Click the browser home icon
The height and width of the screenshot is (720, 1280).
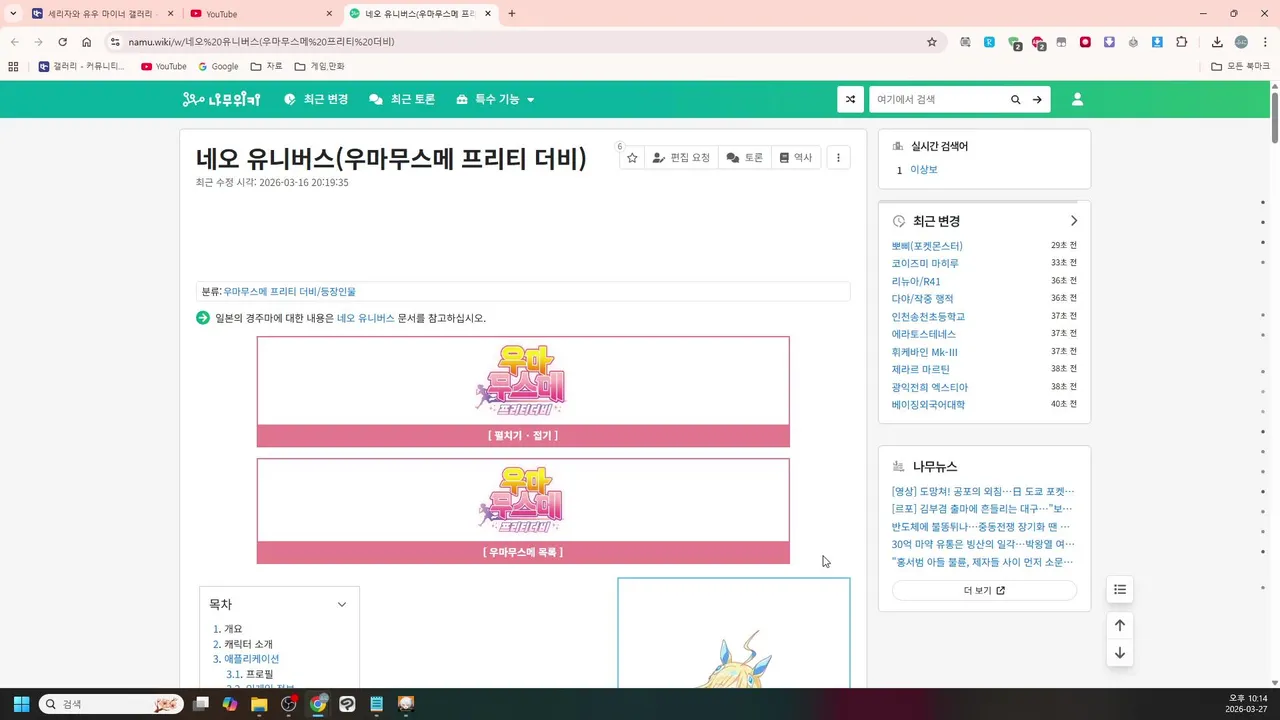click(86, 42)
